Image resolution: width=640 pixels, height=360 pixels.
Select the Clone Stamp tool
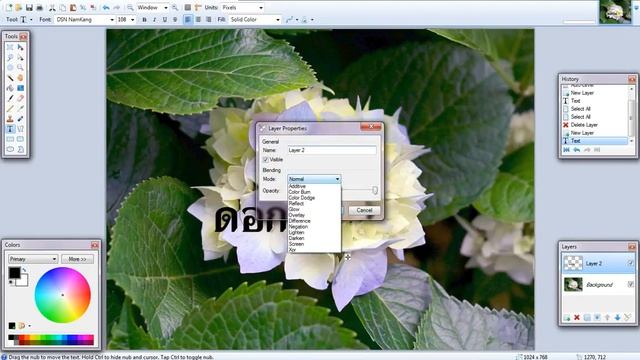point(10,119)
